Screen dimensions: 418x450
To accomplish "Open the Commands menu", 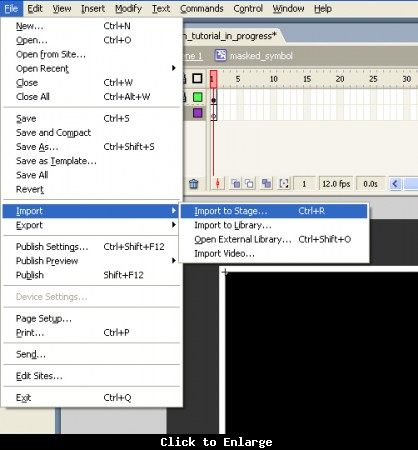I will pyautogui.click(x=202, y=8).
